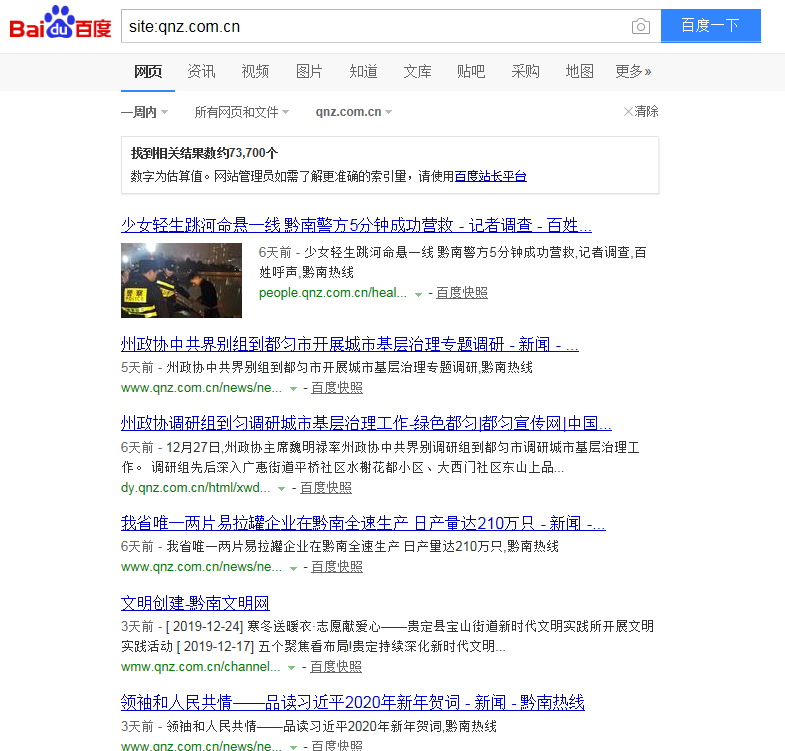The height and width of the screenshot is (751, 785).
Task: Open result 领袖和人民共情——品读习近平2020年新年贺词
Action: click(x=352, y=702)
